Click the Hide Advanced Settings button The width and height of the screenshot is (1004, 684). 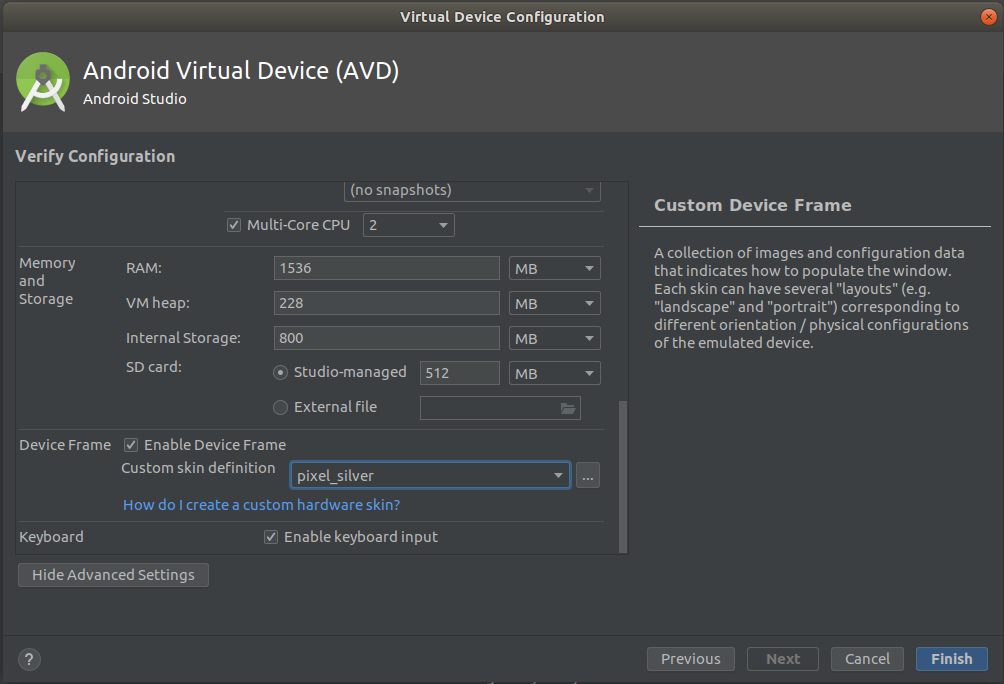point(113,575)
